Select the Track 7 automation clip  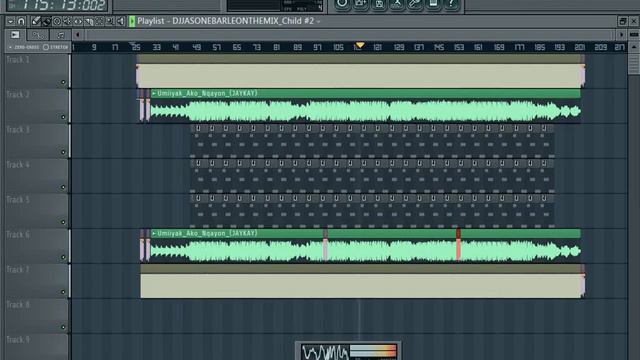tap(362, 282)
